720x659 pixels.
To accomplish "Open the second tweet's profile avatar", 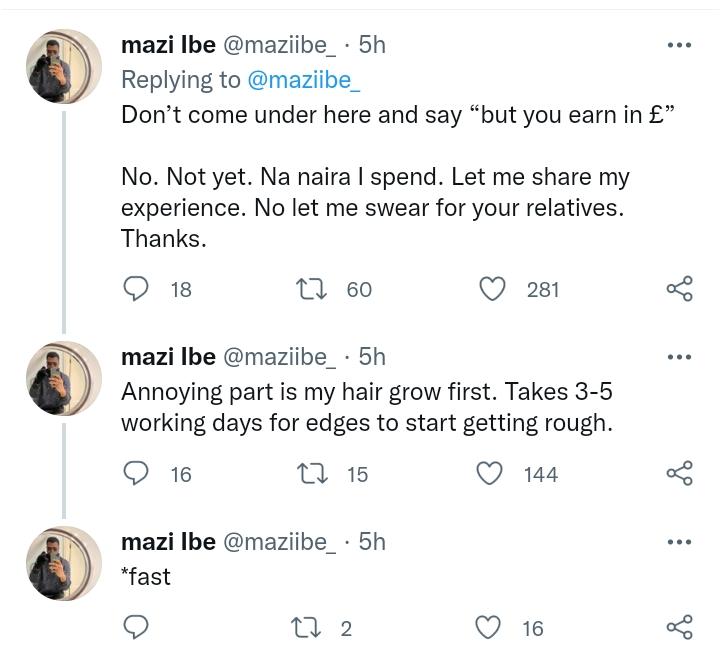I will pyautogui.click(x=64, y=378).
